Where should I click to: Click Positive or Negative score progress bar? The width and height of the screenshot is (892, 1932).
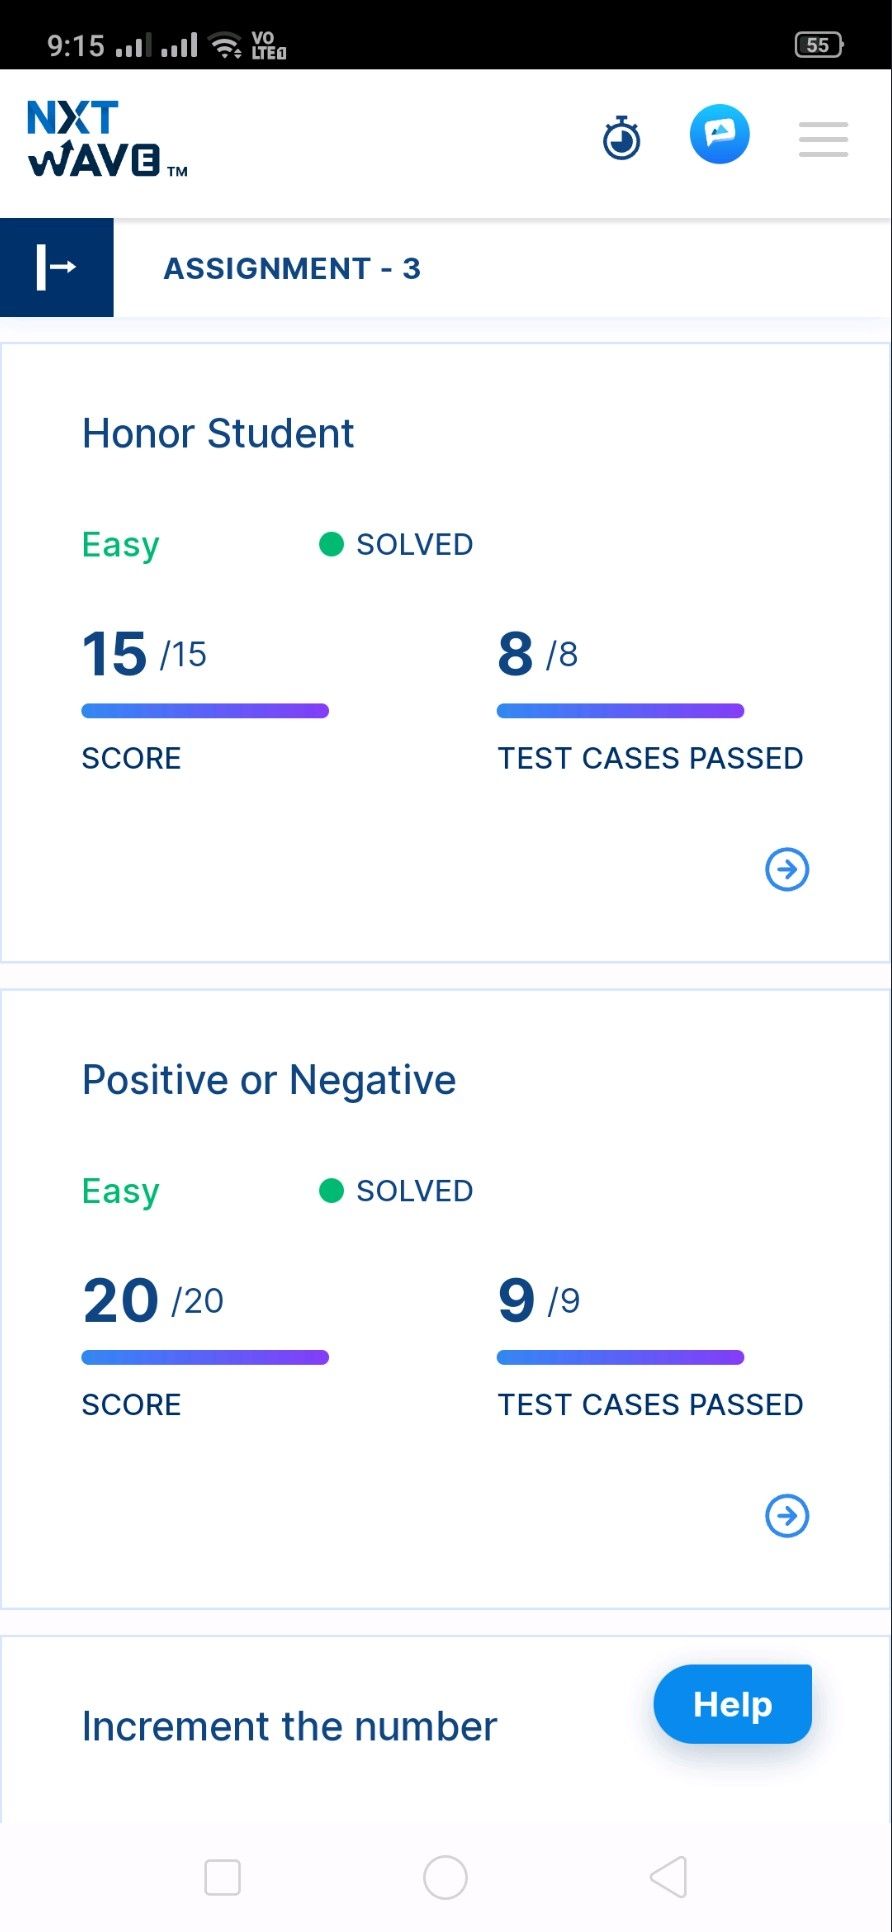[205, 1357]
